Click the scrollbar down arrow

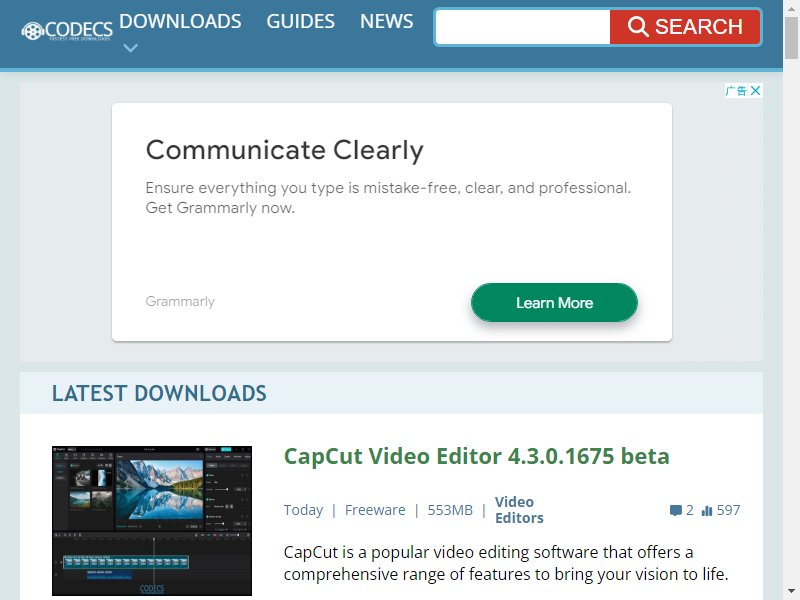[791, 592]
